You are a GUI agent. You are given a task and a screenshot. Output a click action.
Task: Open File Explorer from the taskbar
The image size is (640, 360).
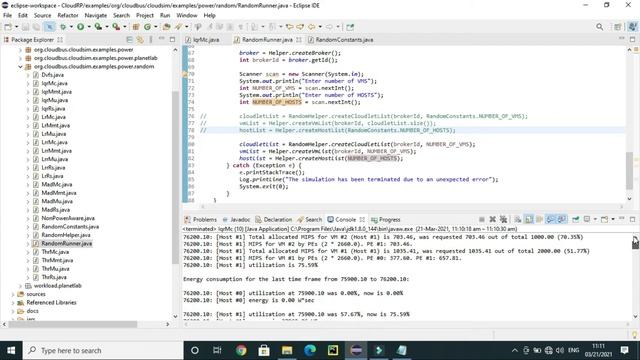coord(287,351)
